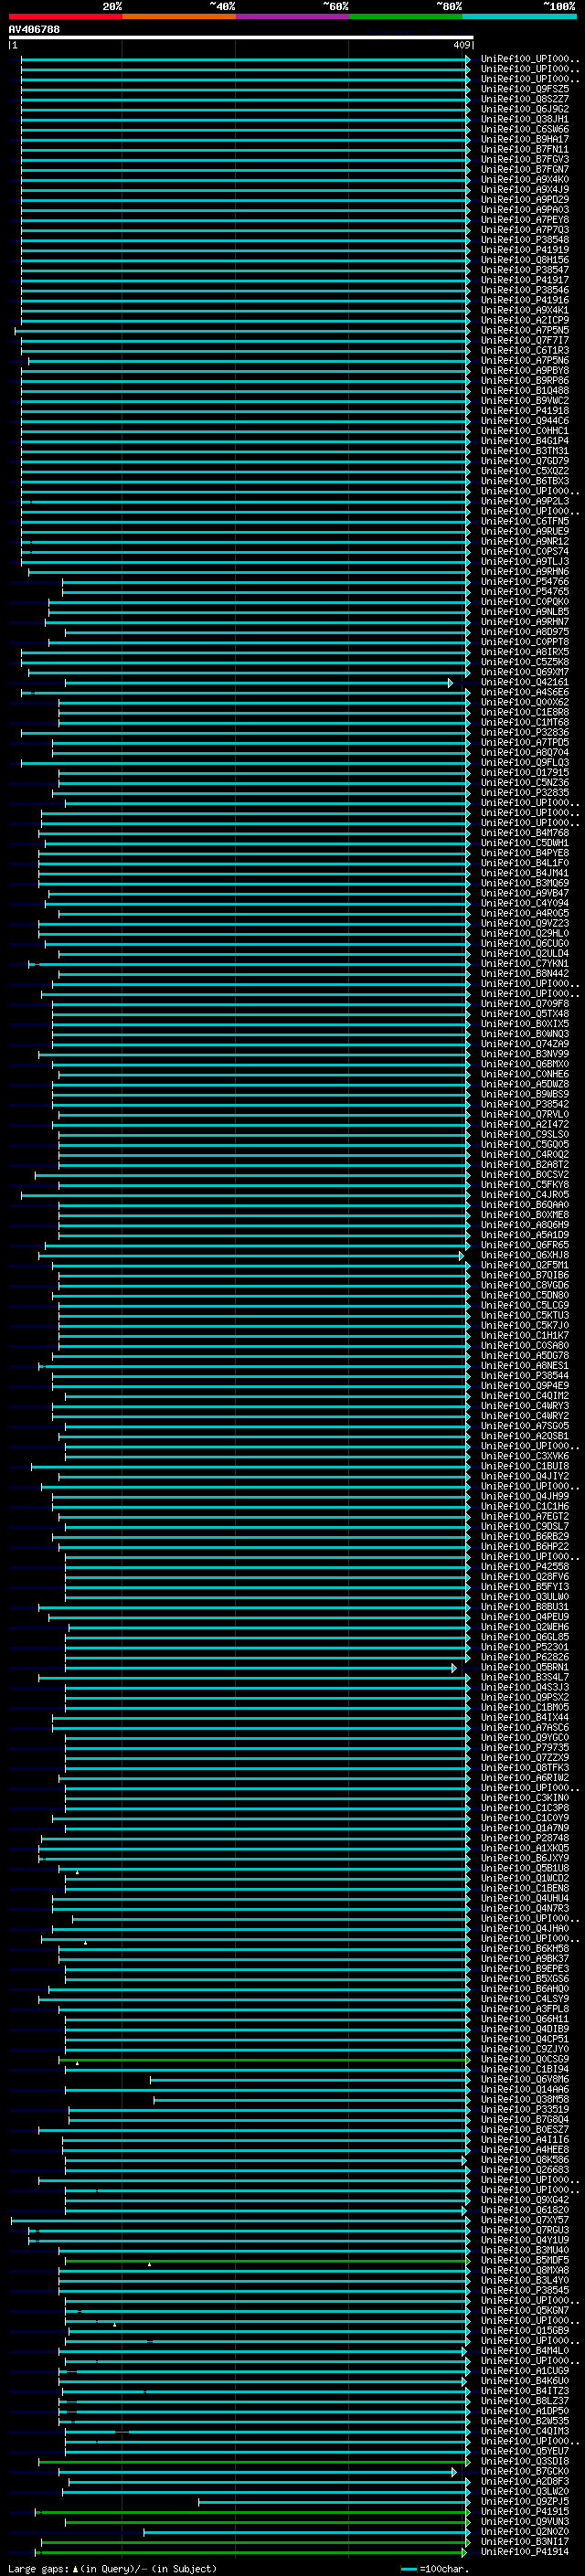This screenshot has width=585, height=2576.
Task: Click UniRef100_C5XQZ2 label
Action: click(525, 471)
